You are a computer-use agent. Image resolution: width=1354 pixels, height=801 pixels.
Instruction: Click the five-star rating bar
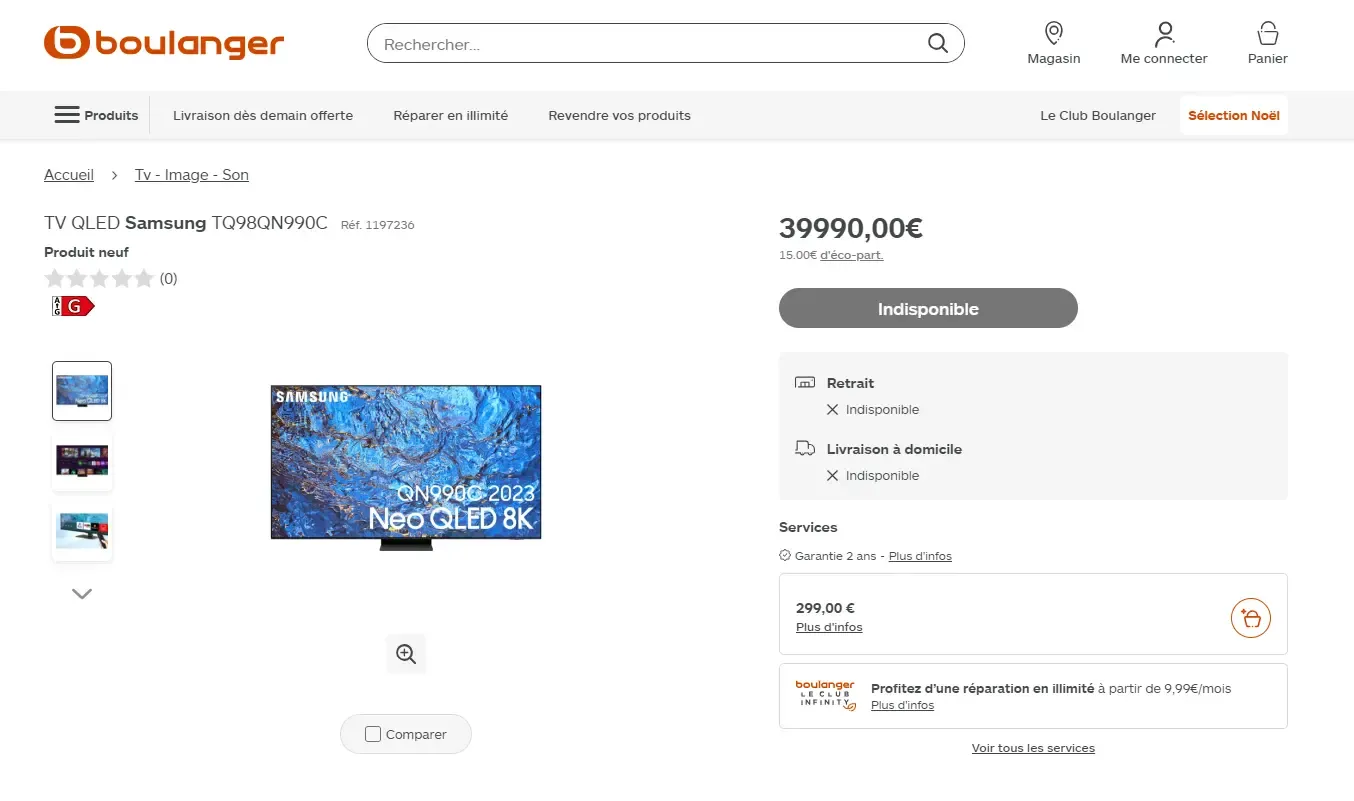99,278
